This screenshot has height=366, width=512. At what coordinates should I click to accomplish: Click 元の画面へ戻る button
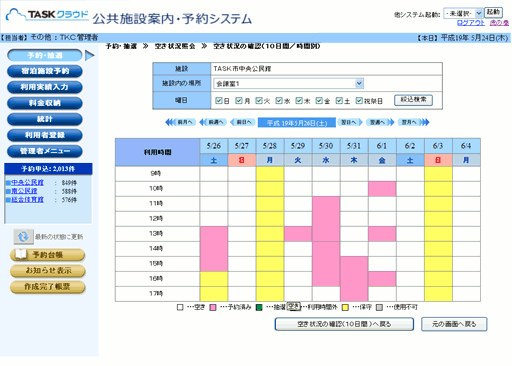[x=454, y=324]
